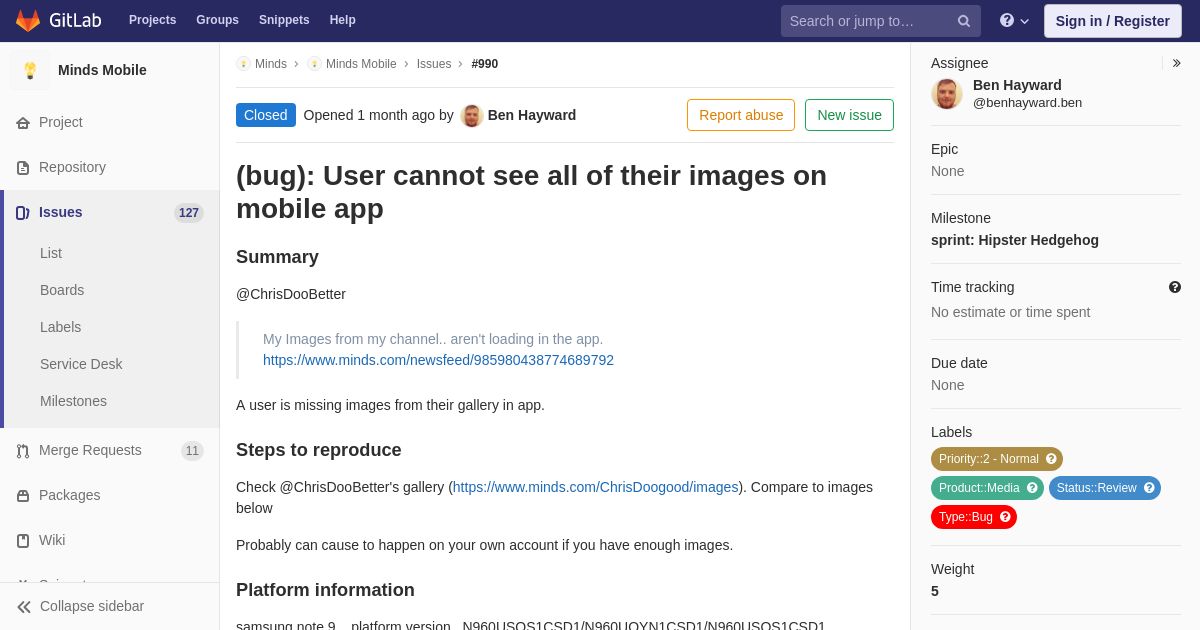Click the Issues count badge 127

pyautogui.click(x=189, y=213)
